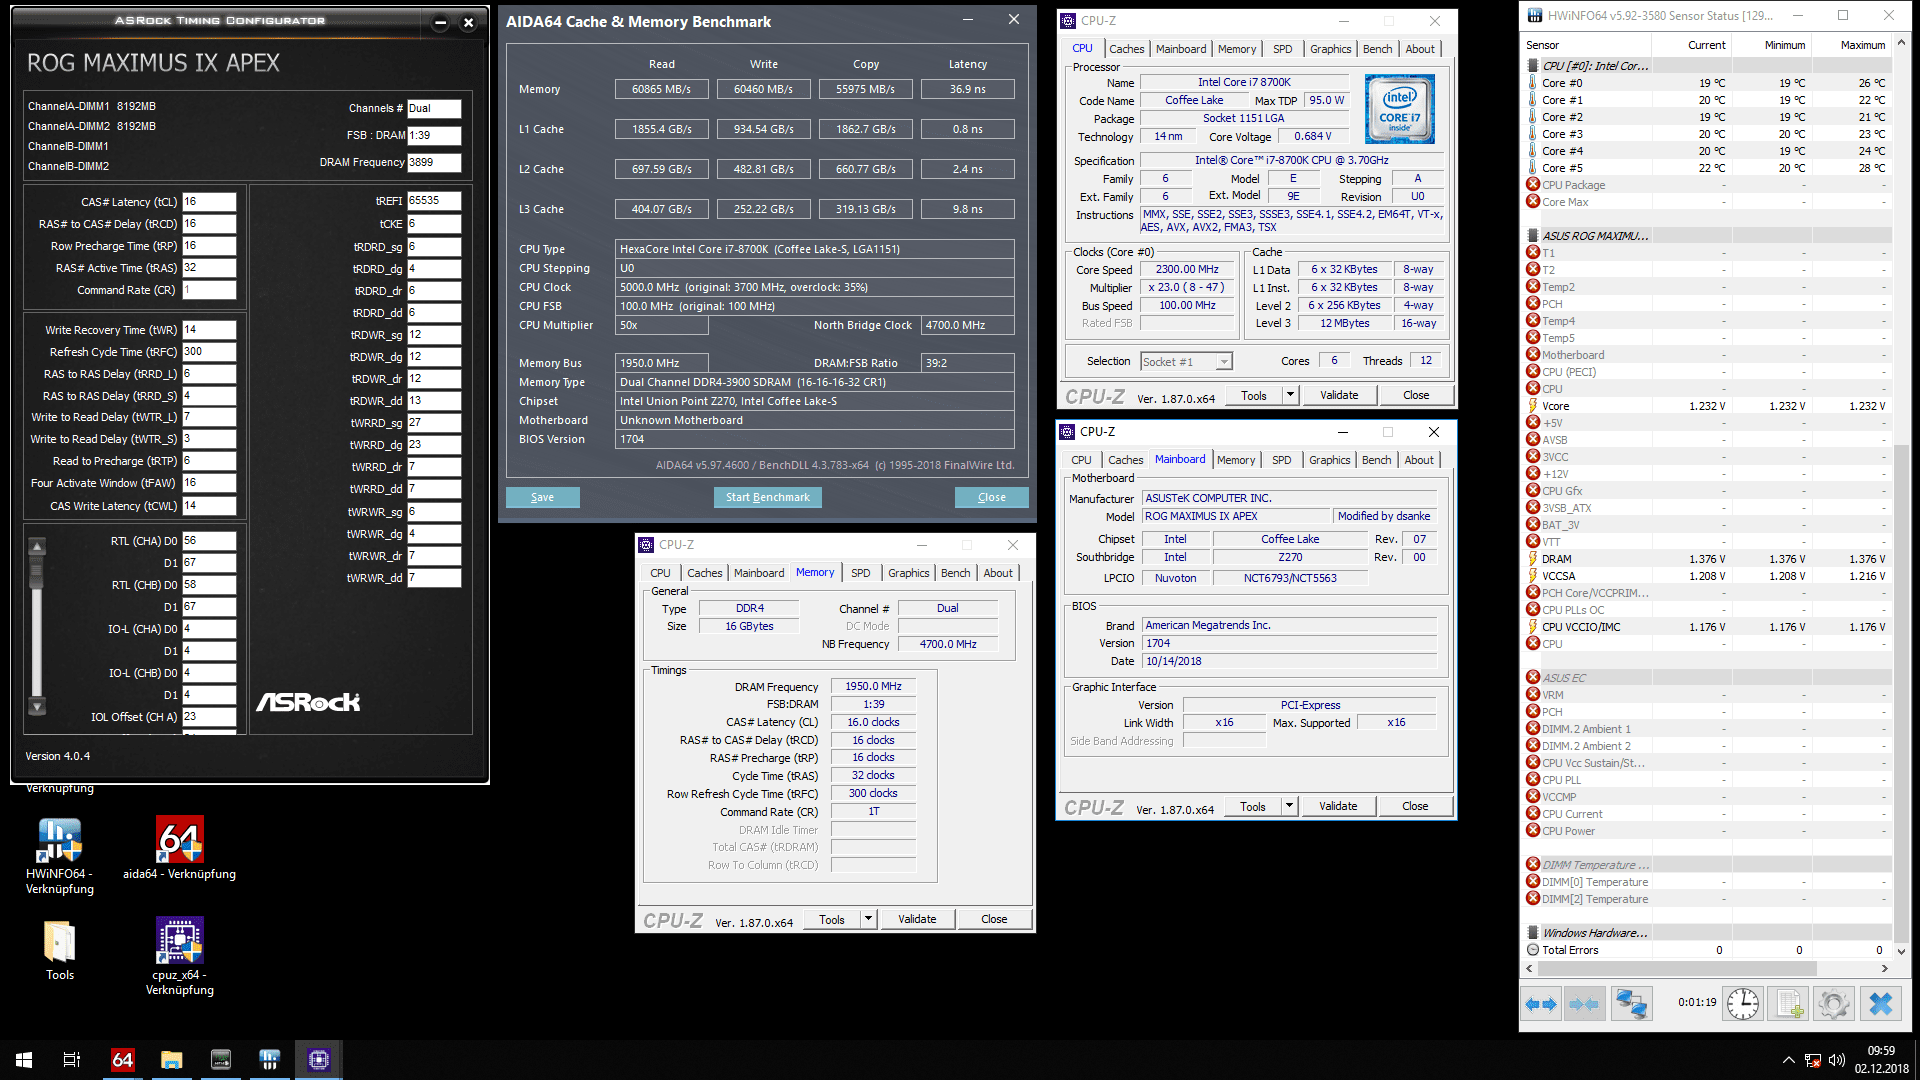Start logging with the HWiNFO sheet-plus icon
This screenshot has width=1920, height=1080.
click(1789, 1004)
